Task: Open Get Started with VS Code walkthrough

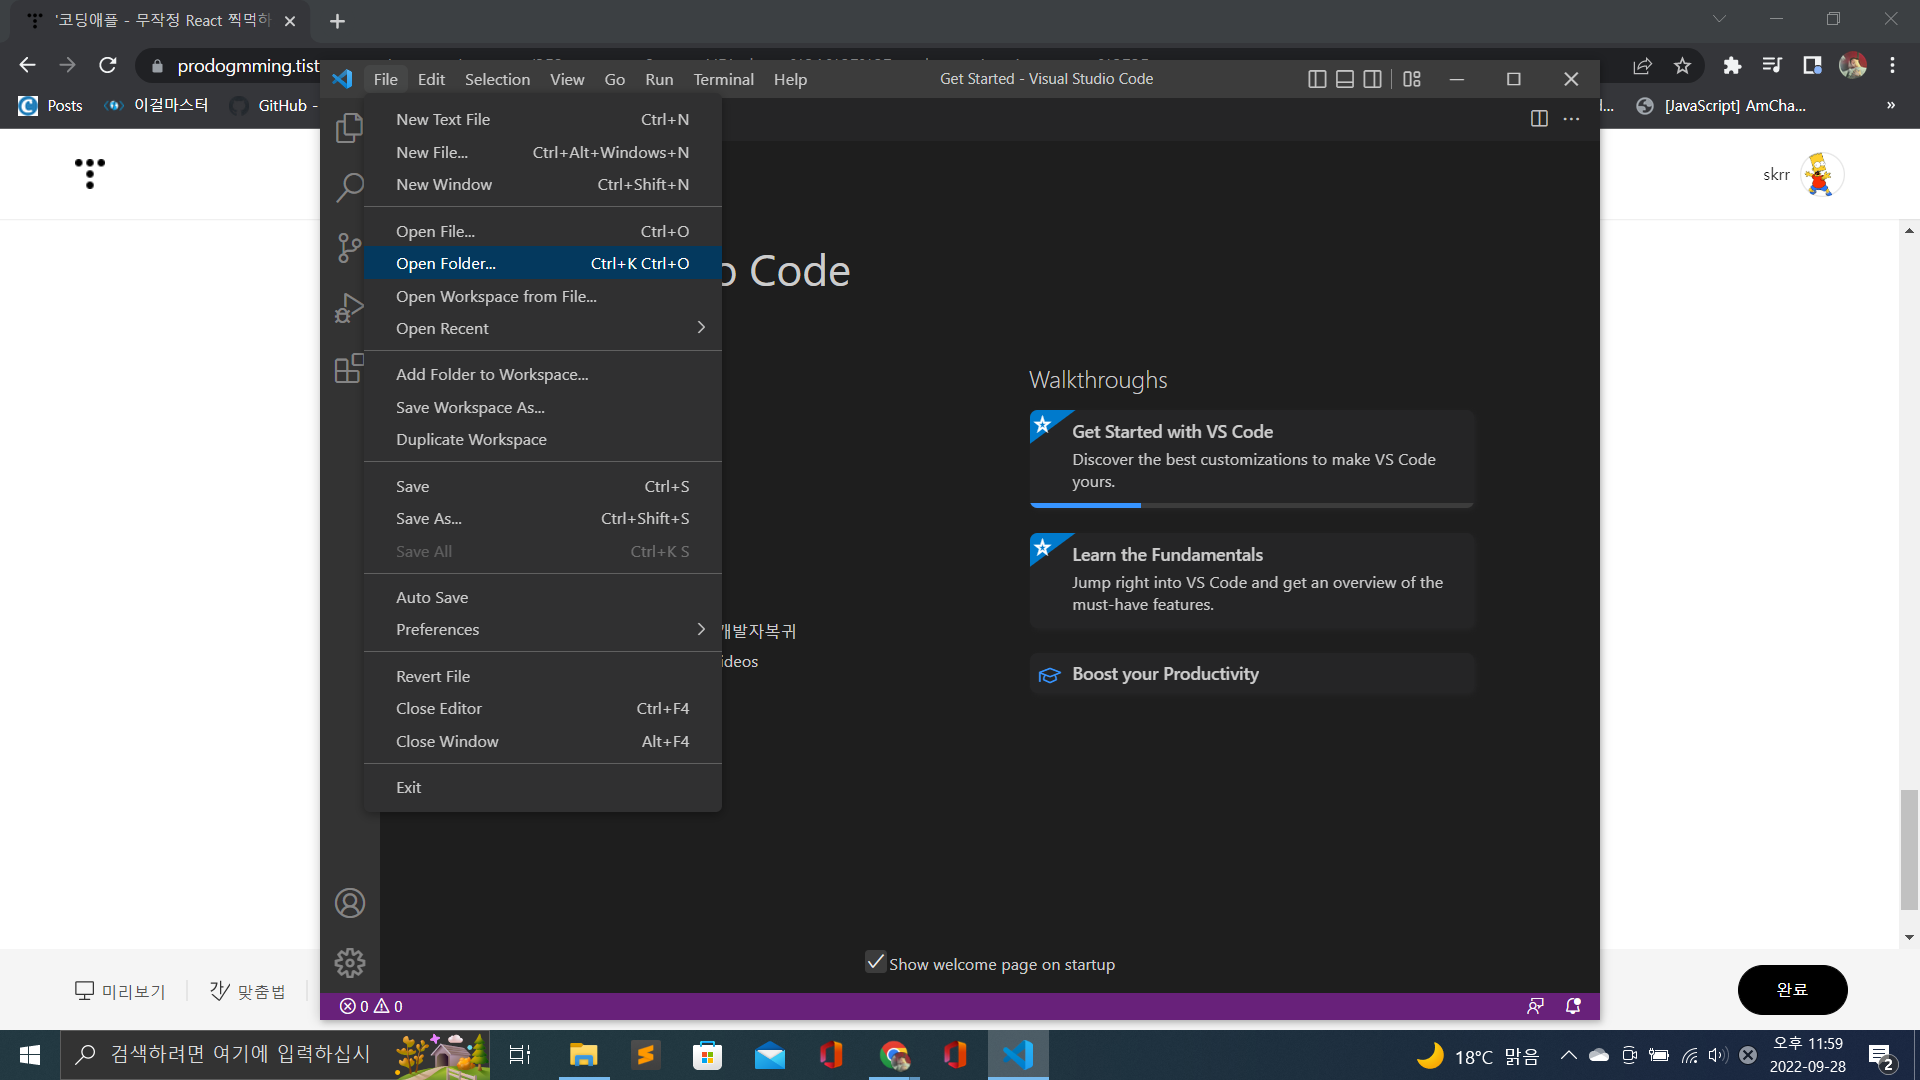Action: pyautogui.click(x=1252, y=457)
